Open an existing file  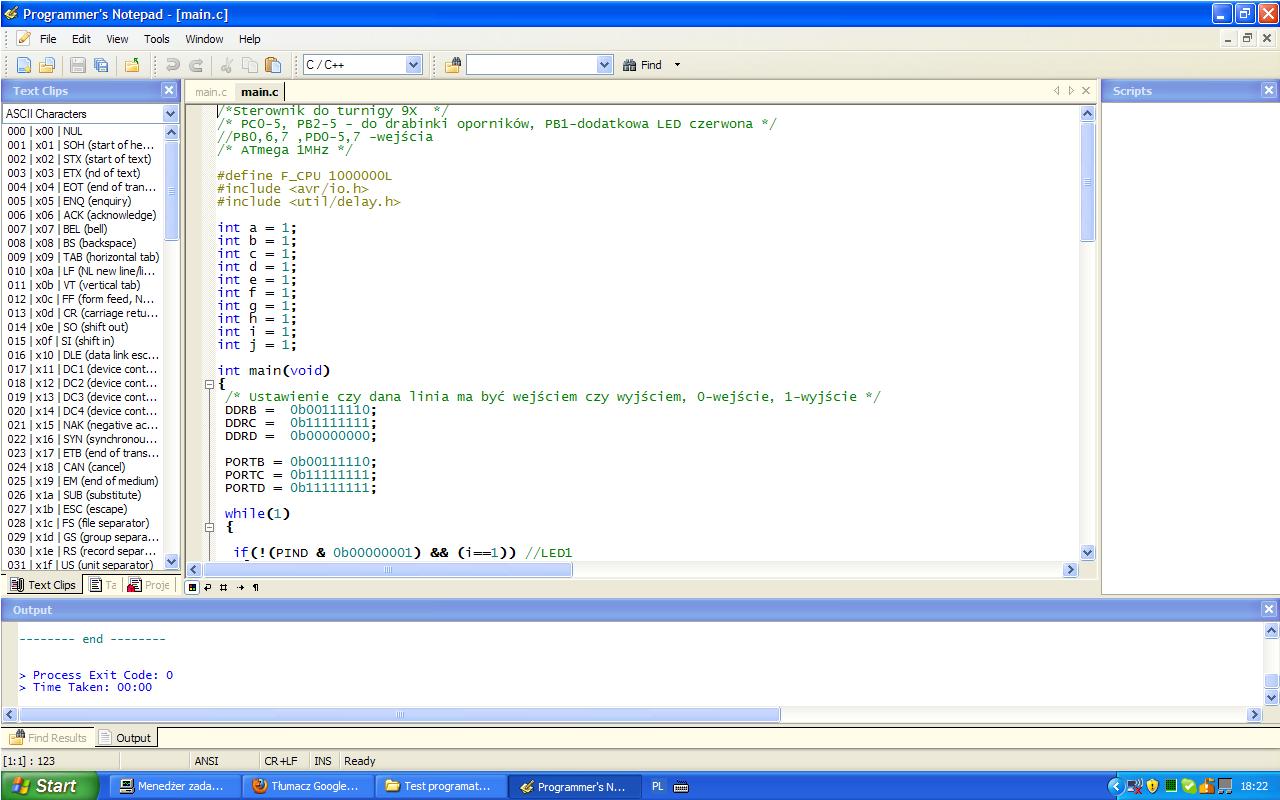[46, 64]
